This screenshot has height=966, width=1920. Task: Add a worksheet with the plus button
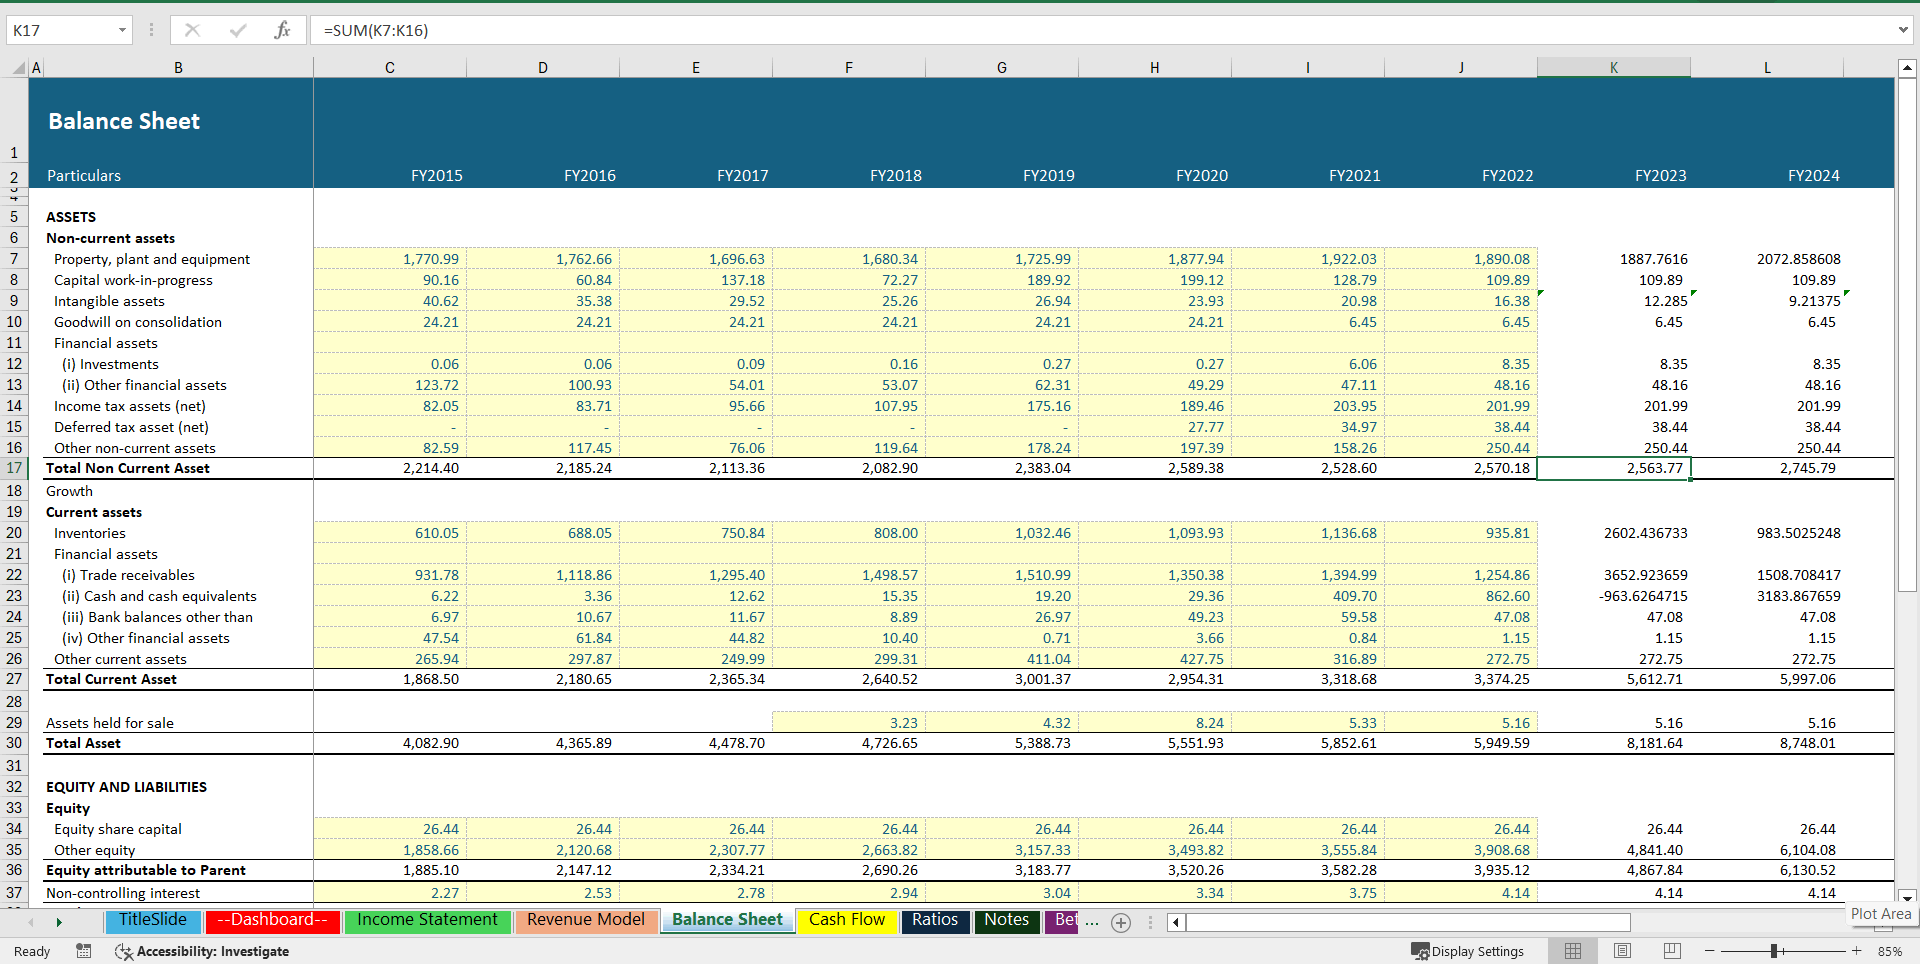click(1121, 922)
